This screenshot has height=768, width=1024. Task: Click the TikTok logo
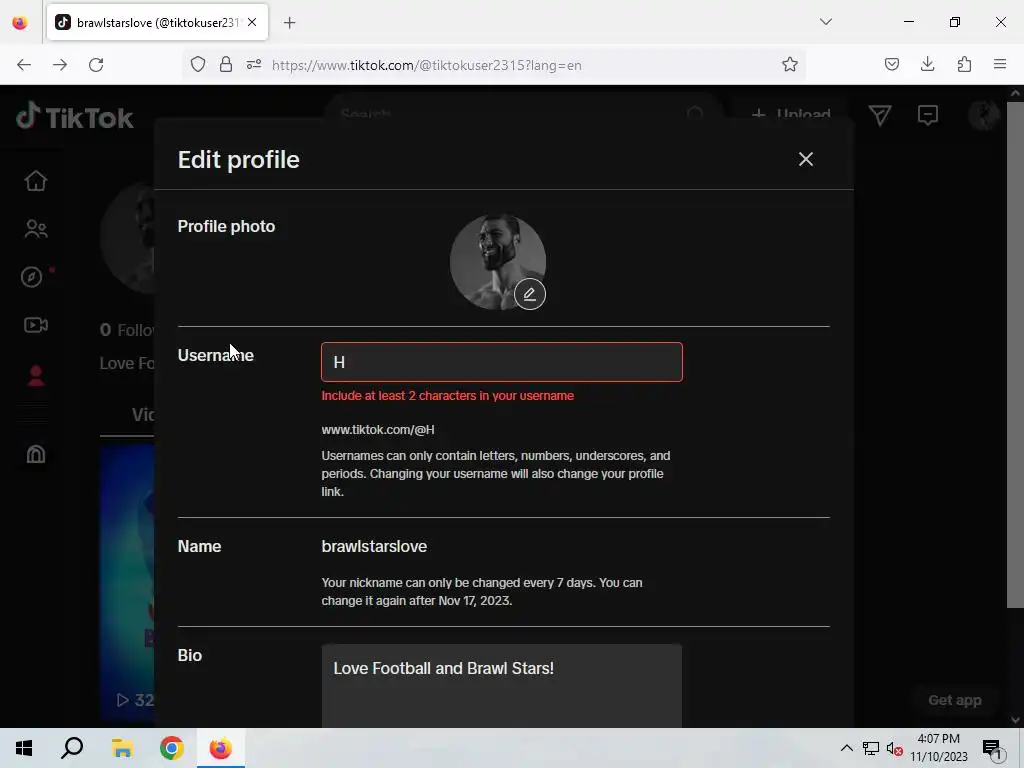point(74,117)
